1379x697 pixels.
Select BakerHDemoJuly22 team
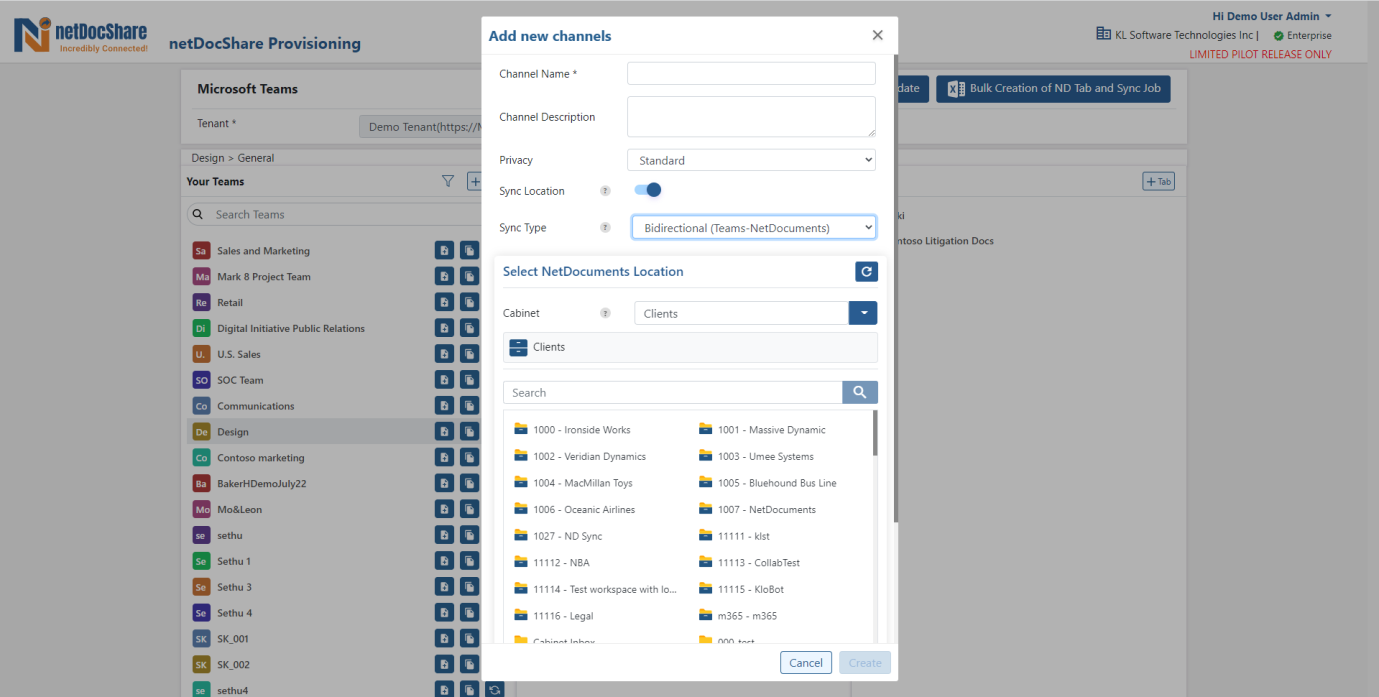(x=262, y=484)
